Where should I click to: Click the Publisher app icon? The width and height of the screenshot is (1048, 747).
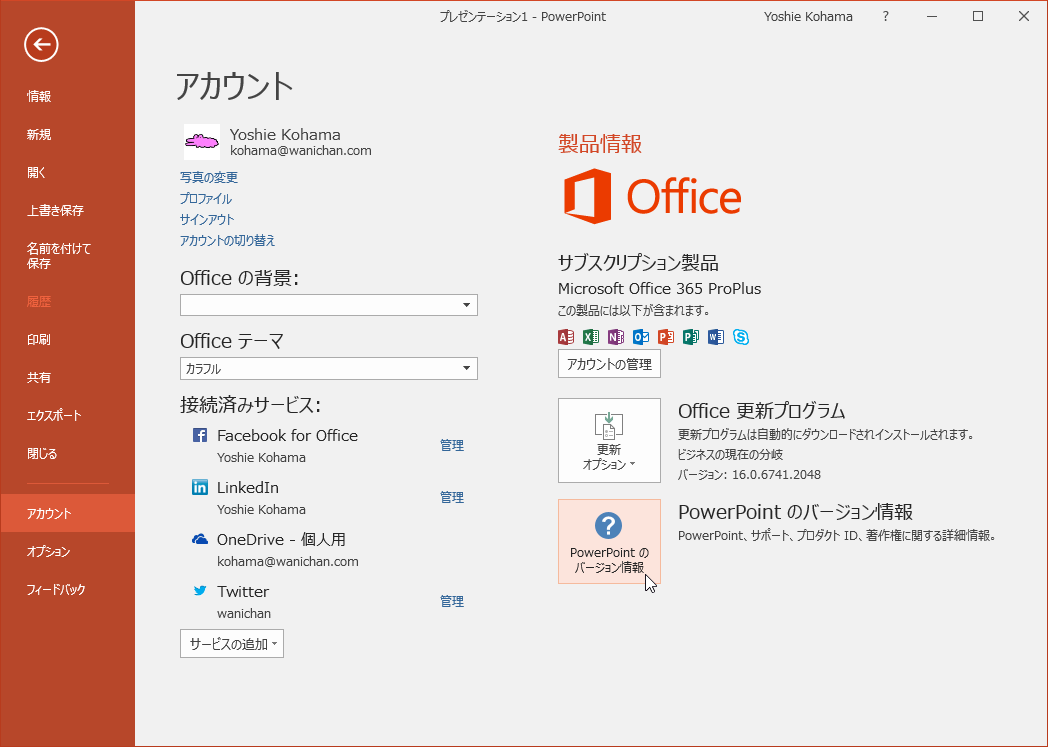pos(691,337)
